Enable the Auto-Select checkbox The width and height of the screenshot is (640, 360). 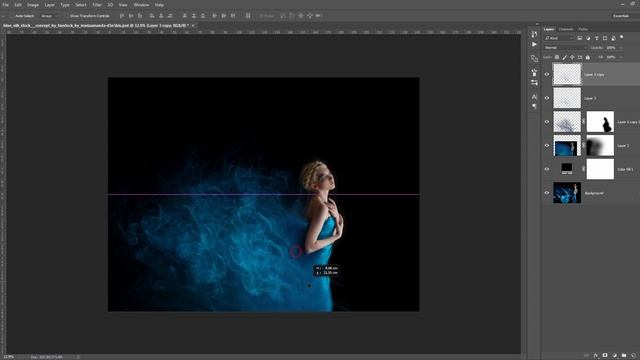click(x=12, y=16)
